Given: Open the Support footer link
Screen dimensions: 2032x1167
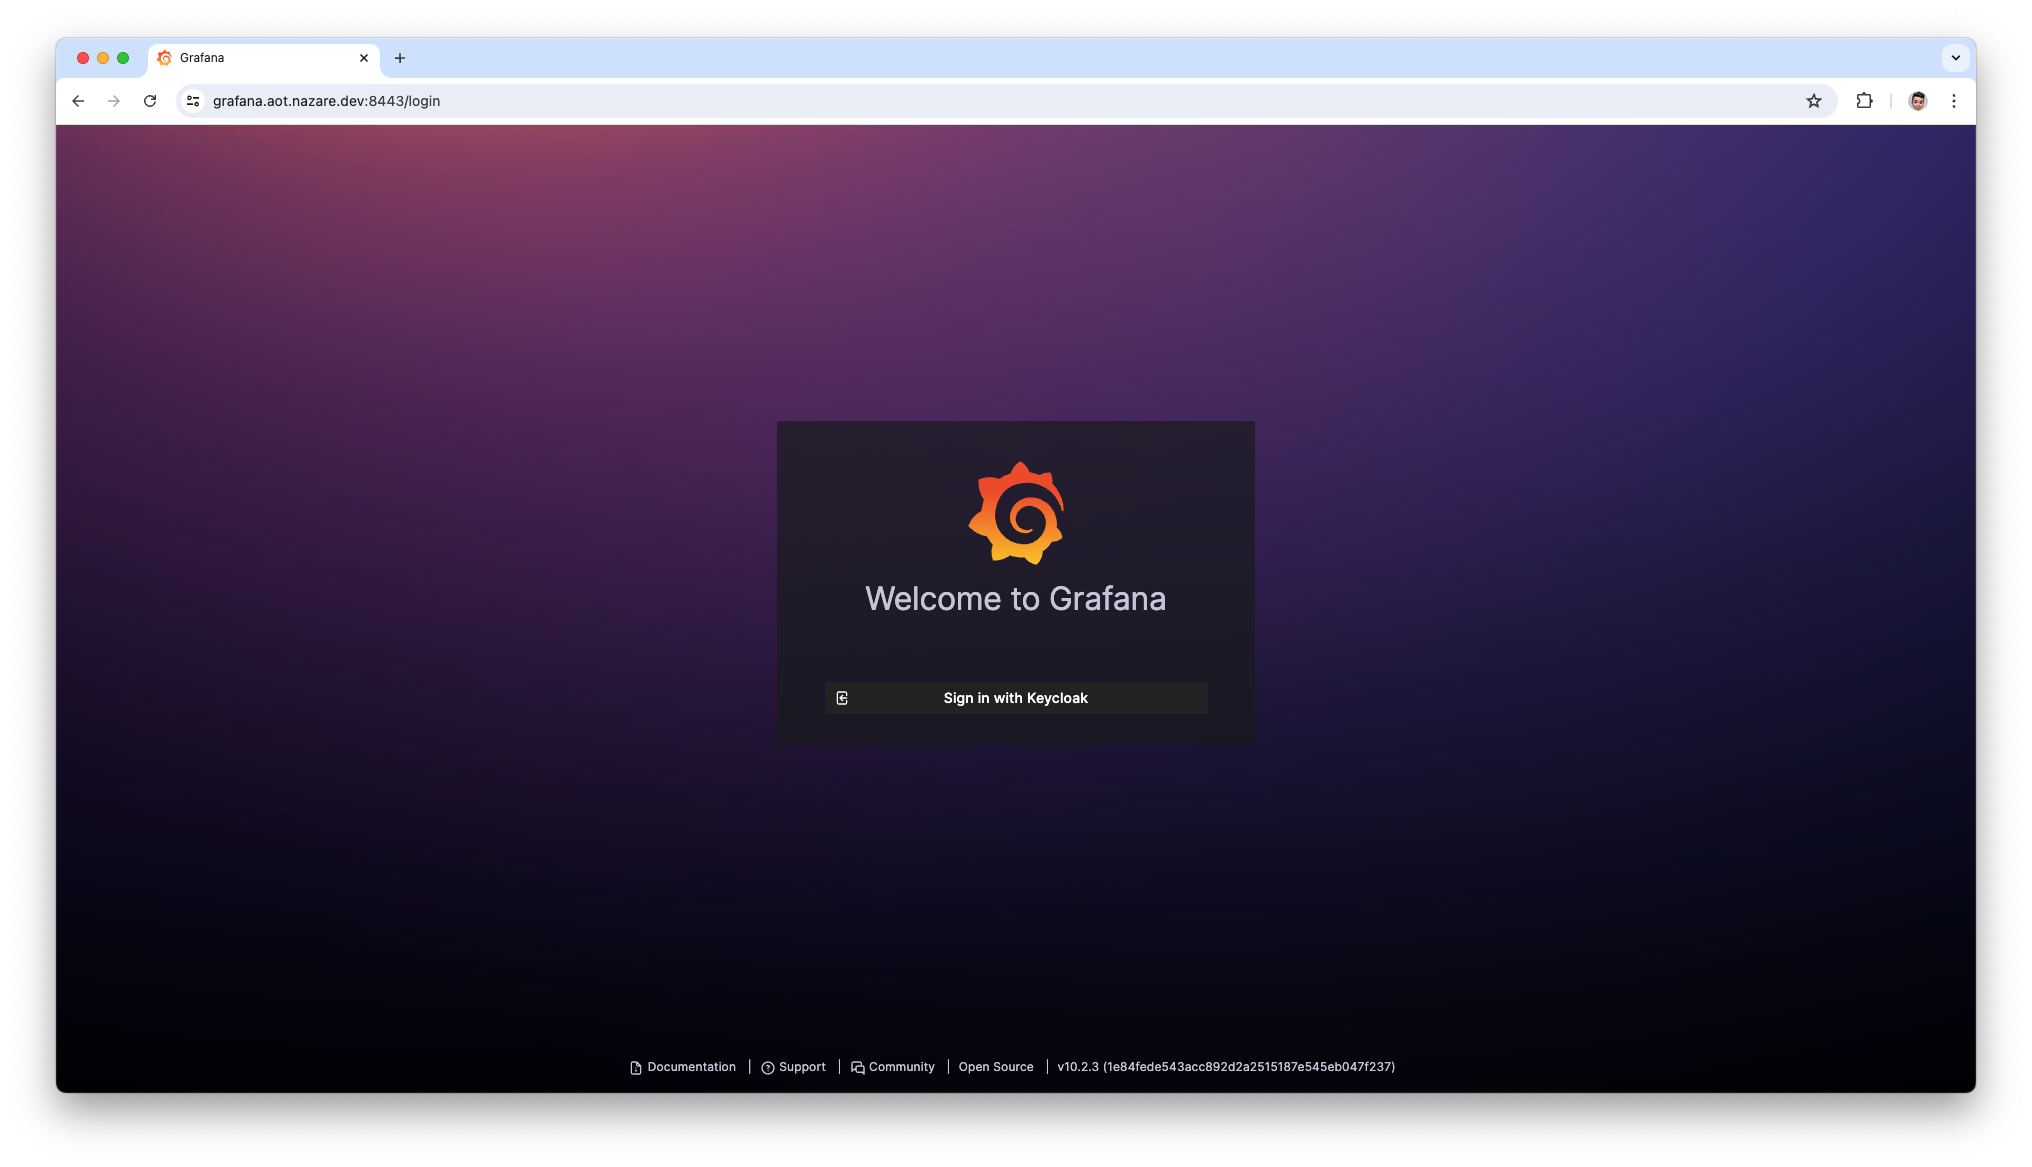Looking at the screenshot, I should tap(793, 1067).
